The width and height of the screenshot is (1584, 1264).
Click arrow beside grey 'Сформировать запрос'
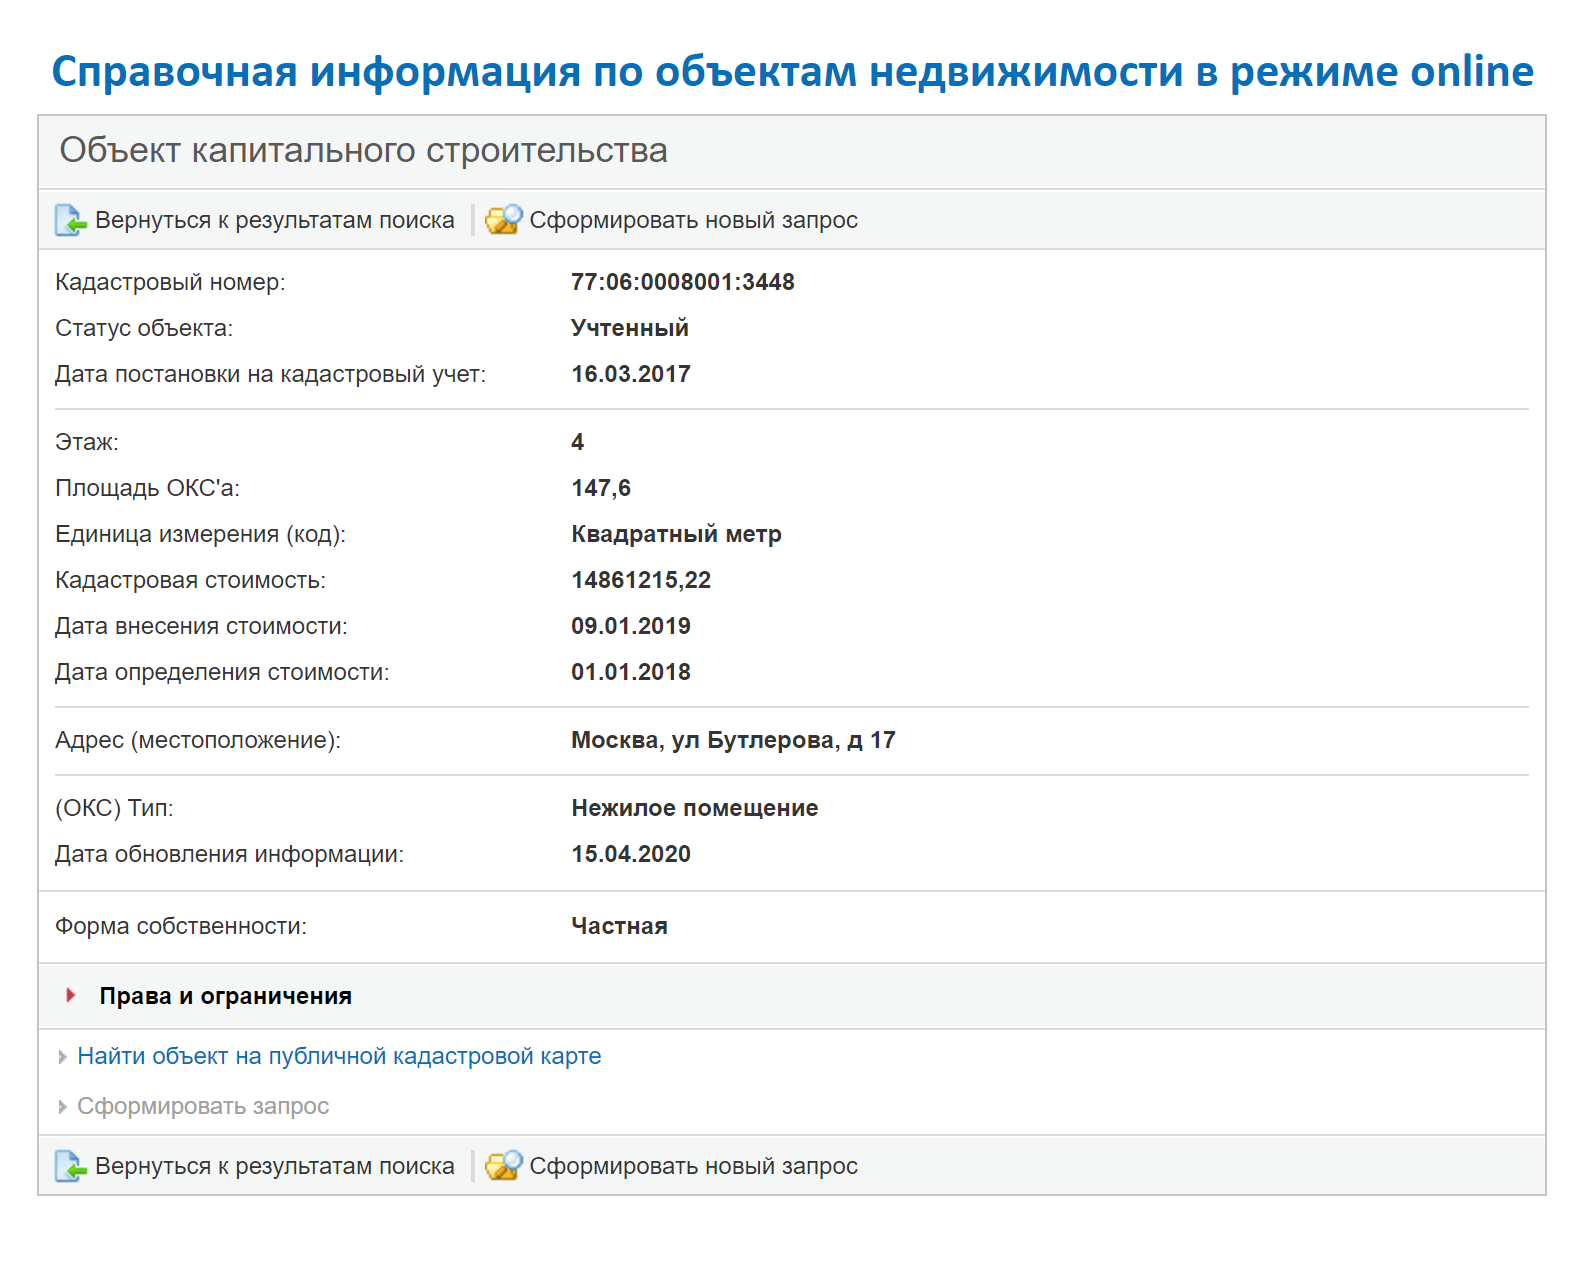tap(63, 1107)
